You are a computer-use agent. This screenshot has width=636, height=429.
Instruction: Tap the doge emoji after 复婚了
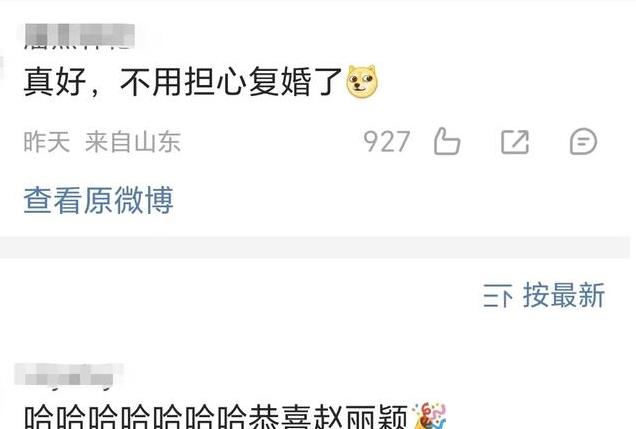pyautogui.click(x=362, y=82)
